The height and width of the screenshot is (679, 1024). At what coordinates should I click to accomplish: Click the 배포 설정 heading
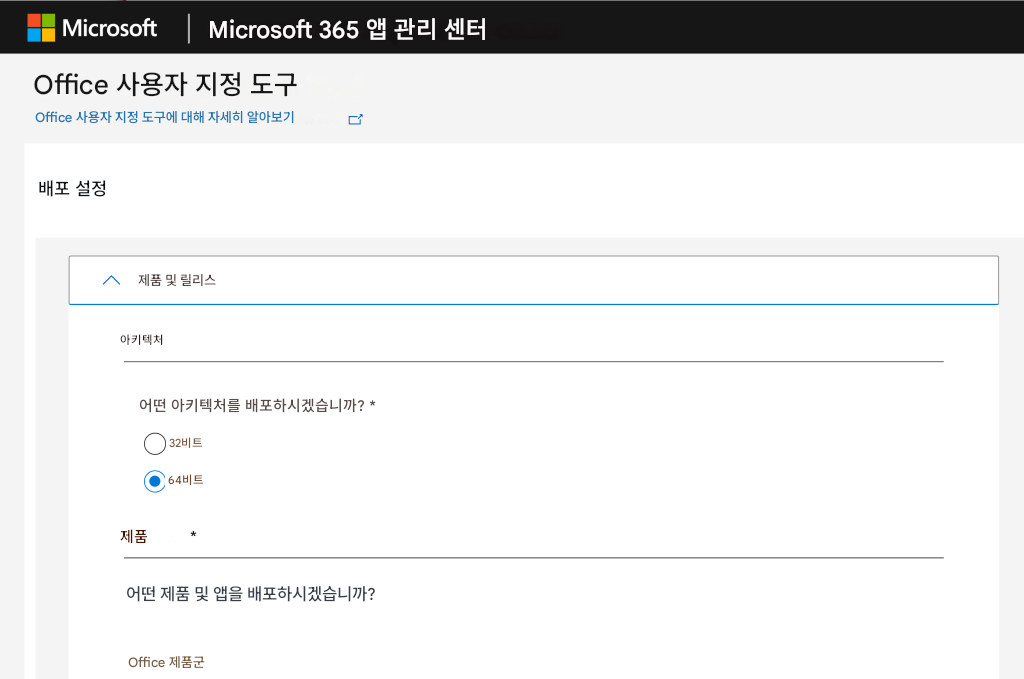(x=72, y=188)
